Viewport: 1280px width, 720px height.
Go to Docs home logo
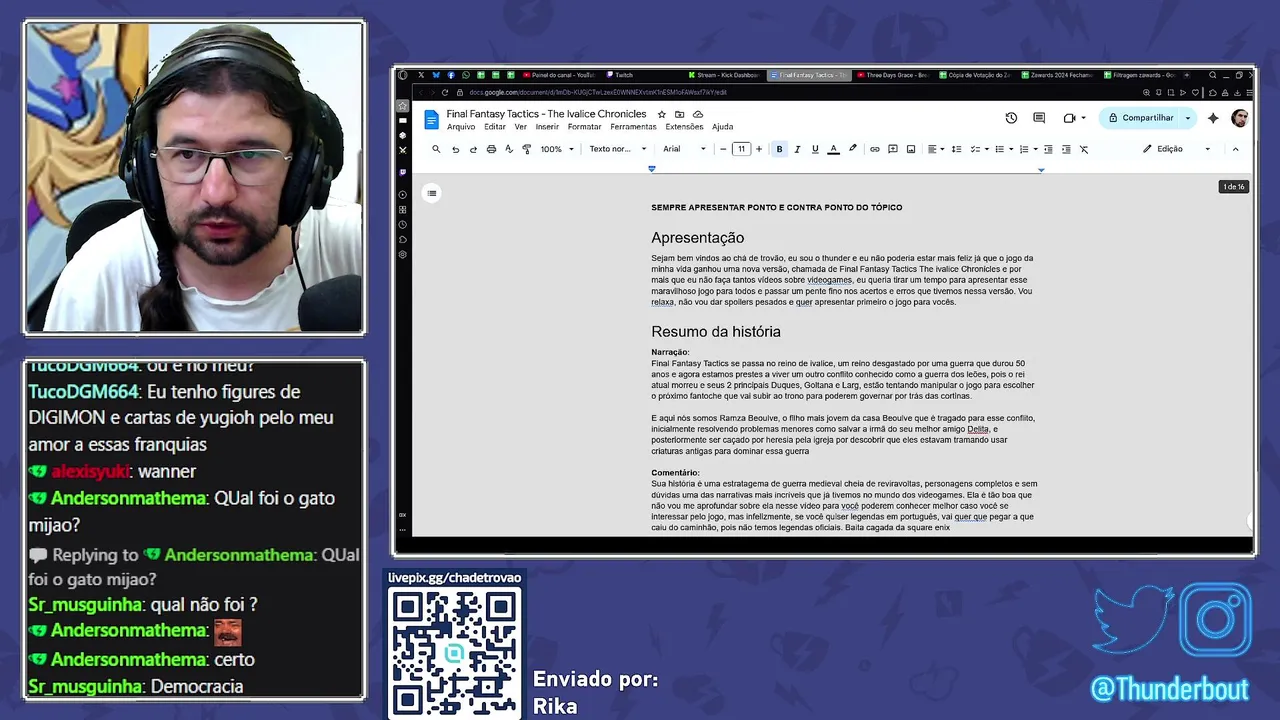click(431, 120)
